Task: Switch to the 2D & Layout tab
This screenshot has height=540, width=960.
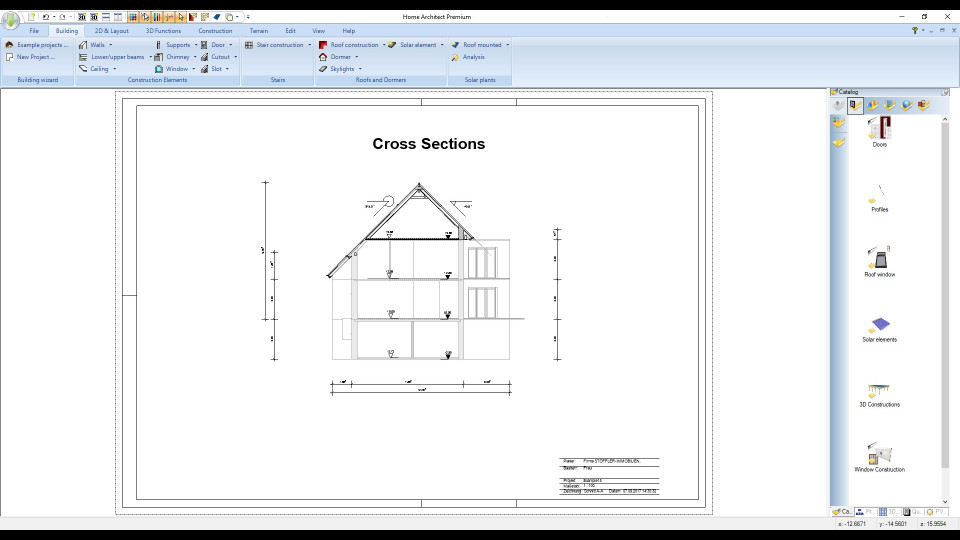Action: point(111,31)
